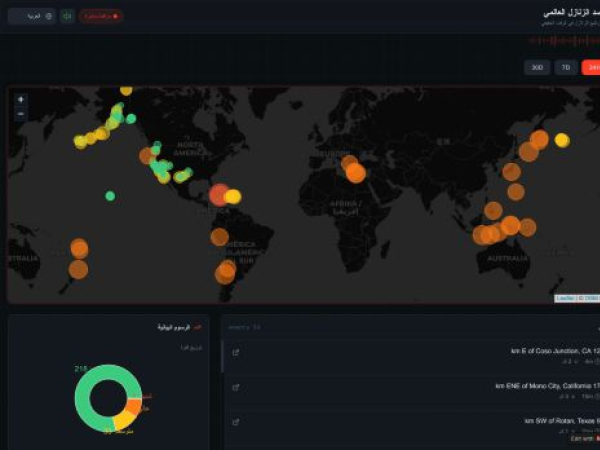Toggle the red live monitoring indicator

pos(102,16)
